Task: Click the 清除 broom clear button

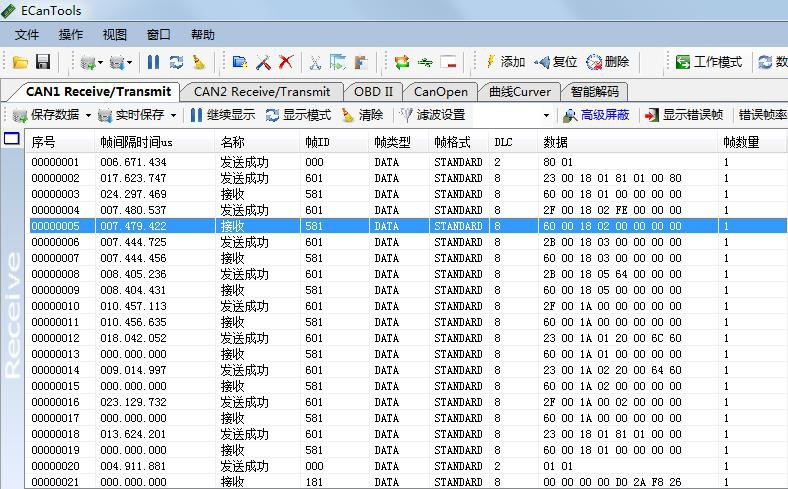Action: [362, 115]
